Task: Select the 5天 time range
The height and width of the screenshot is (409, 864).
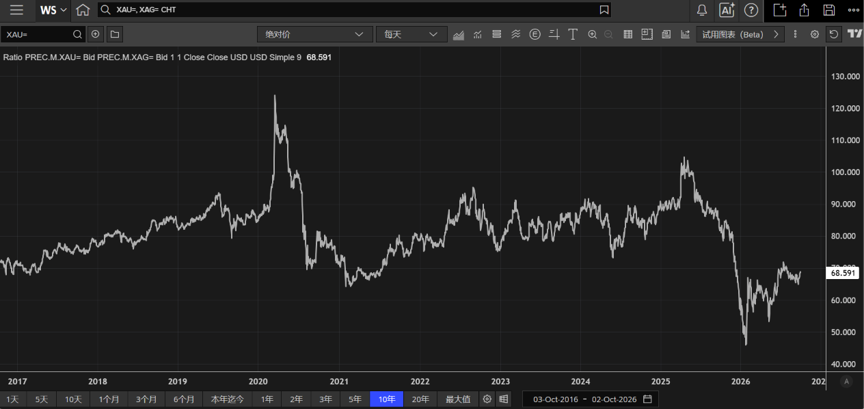Action: click(x=41, y=399)
